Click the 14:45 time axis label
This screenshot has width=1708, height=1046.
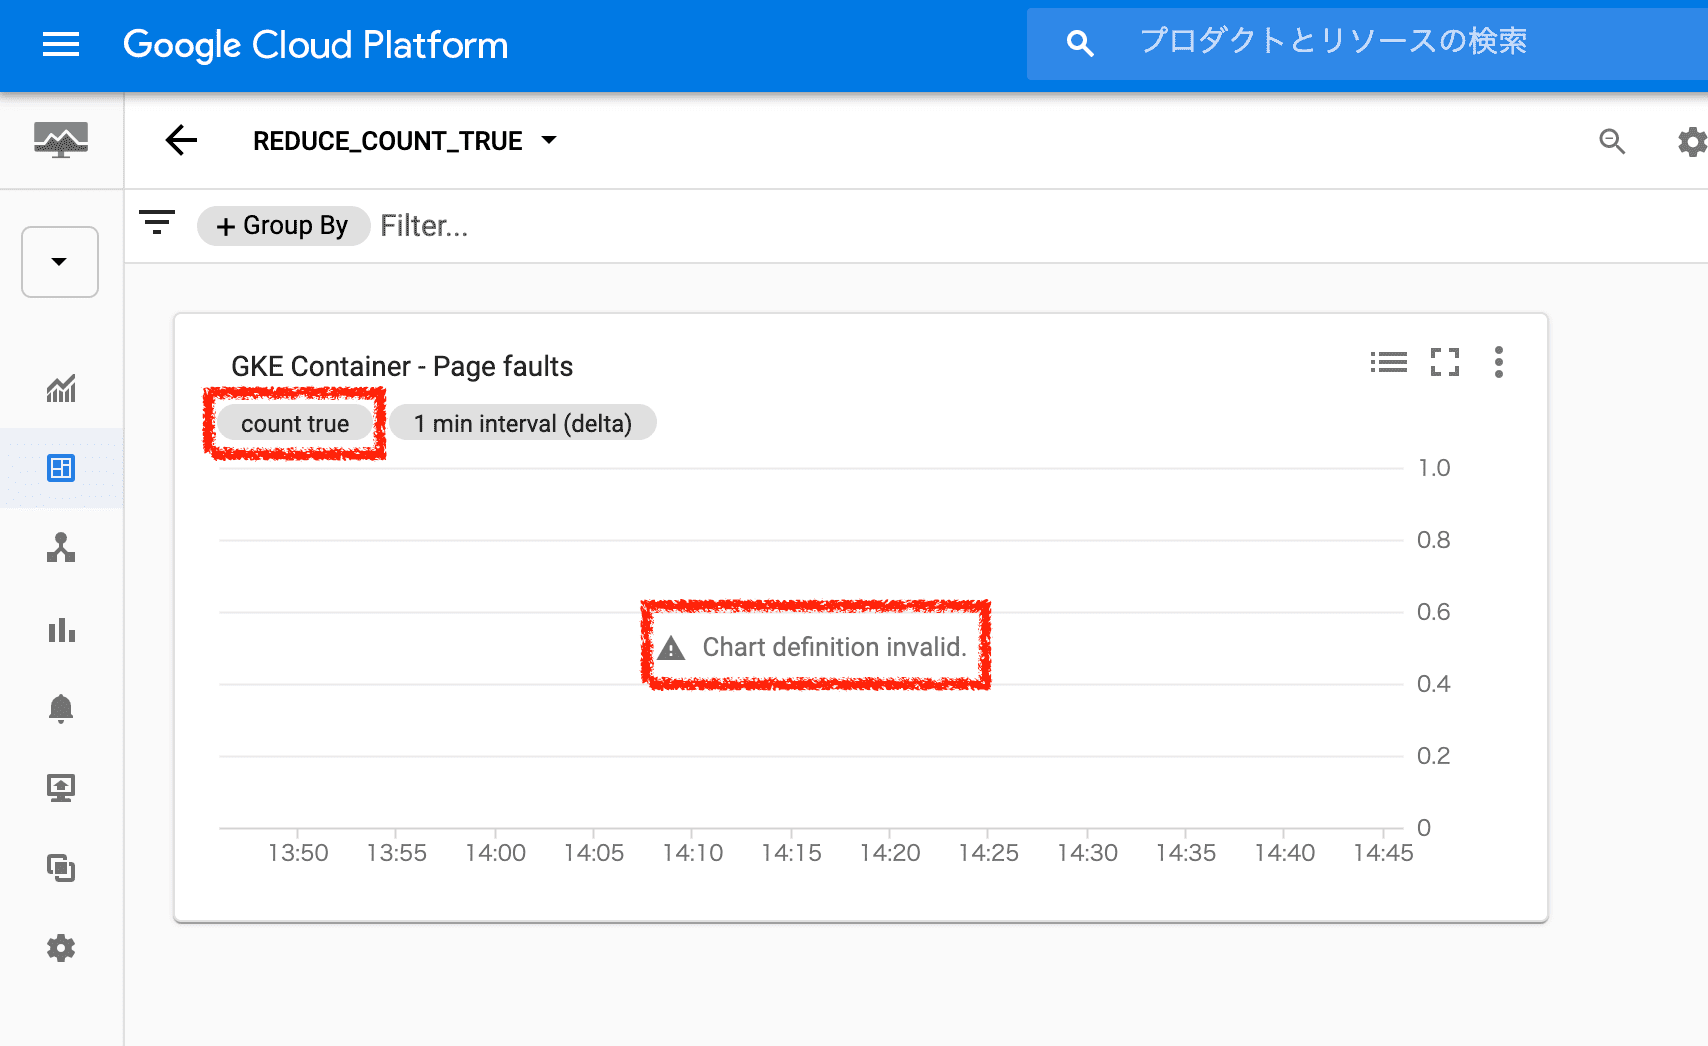(1383, 853)
